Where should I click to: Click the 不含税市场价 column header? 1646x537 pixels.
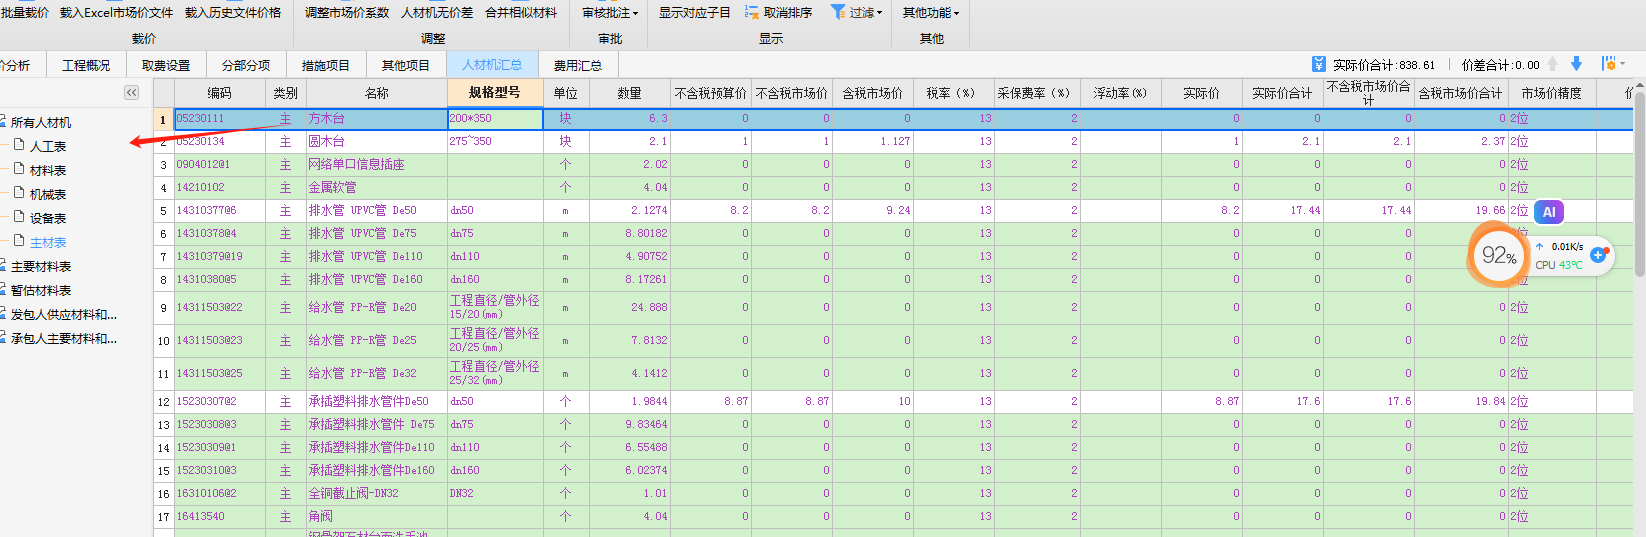coord(792,93)
